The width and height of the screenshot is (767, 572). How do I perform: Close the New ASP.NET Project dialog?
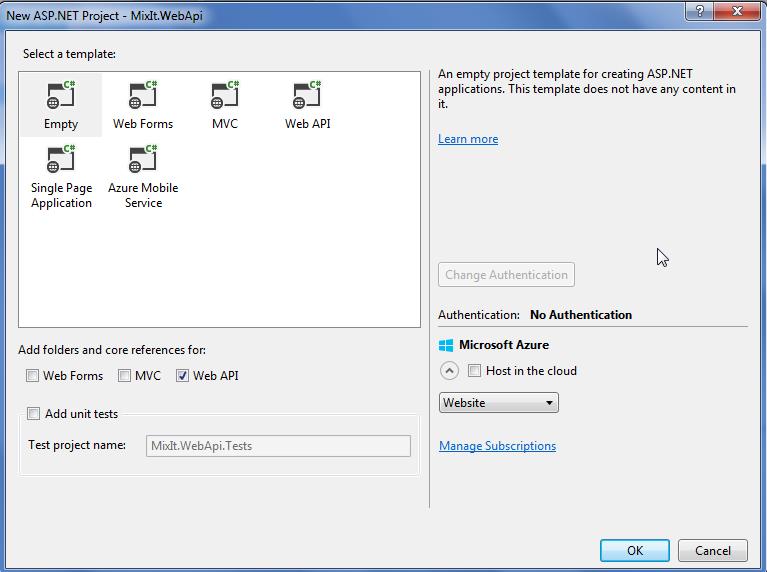(737, 11)
